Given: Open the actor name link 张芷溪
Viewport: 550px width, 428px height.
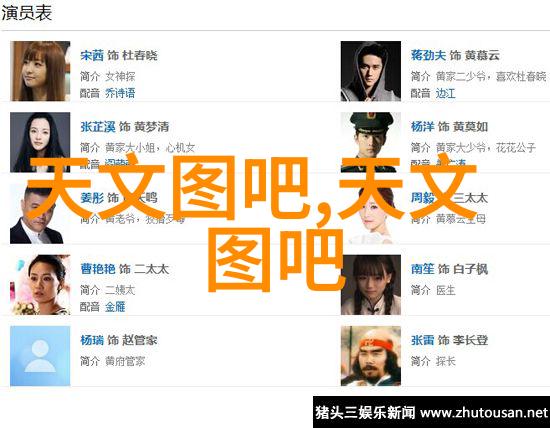Looking at the screenshot, I should (x=98, y=127).
